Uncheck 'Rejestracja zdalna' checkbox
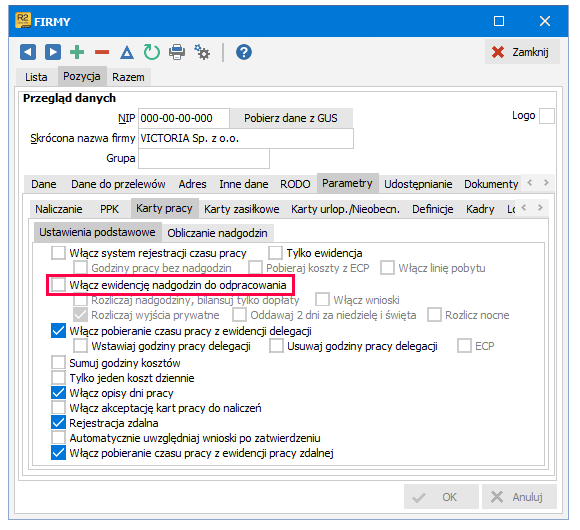This screenshot has height=530, width=580. point(58,423)
